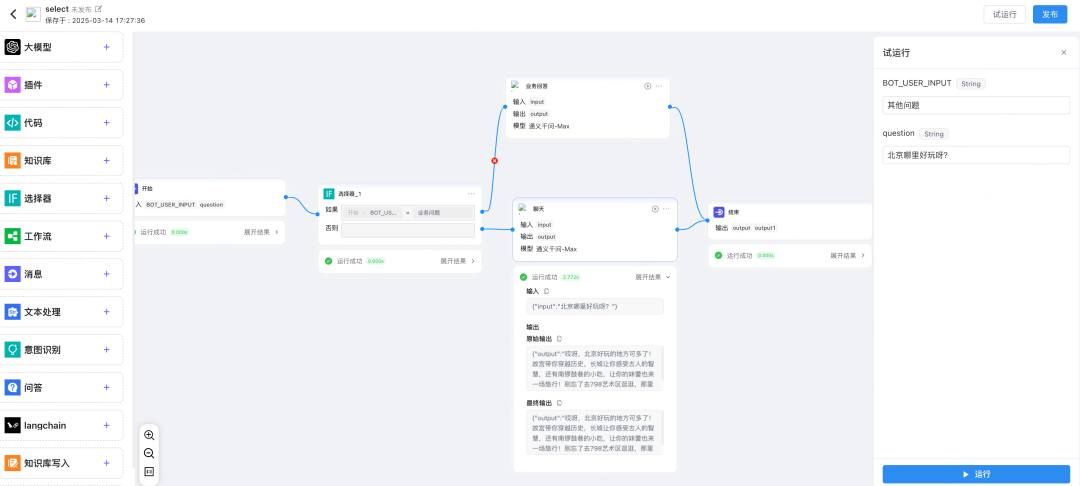Screen dimensions: 1080x486
Task: Select the 大模型 item in the node list
Action: tap(62, 47)
